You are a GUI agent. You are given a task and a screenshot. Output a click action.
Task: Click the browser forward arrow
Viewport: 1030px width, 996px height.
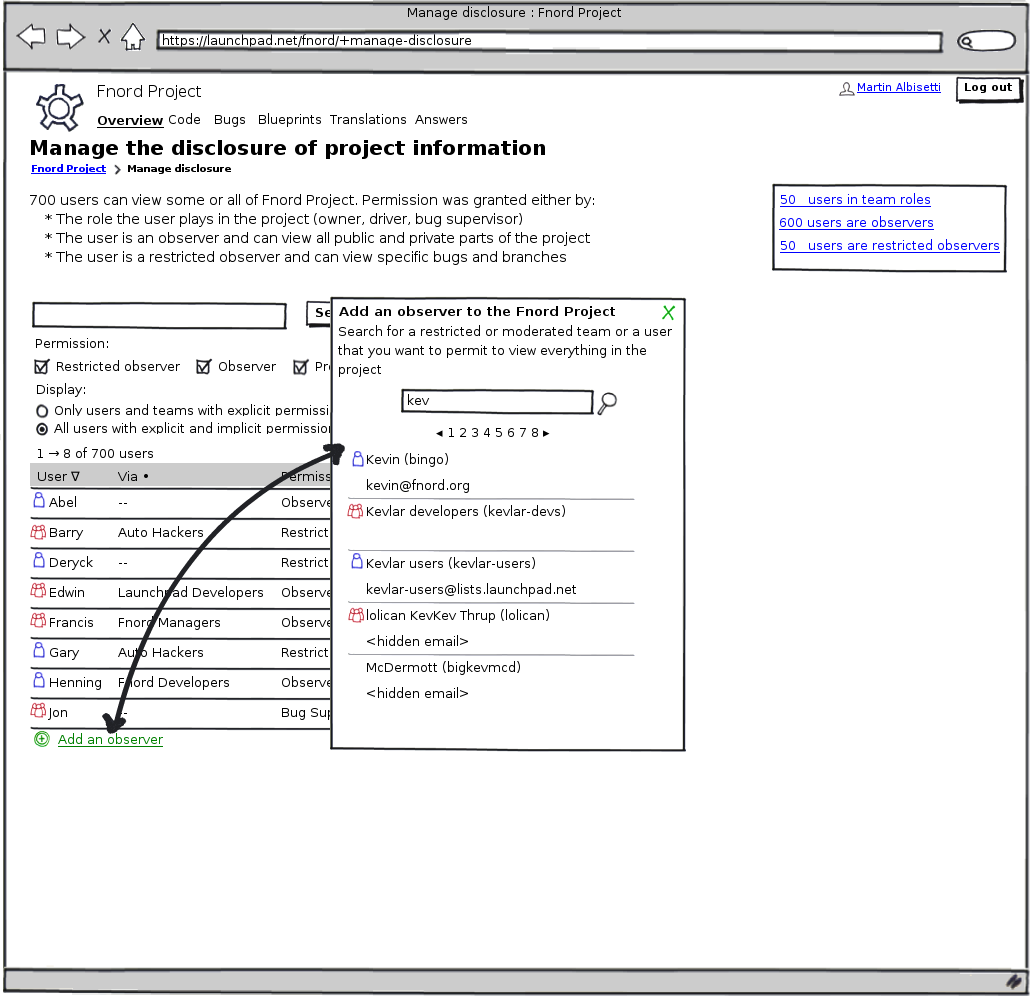pyautogui.click(x=70, y=38)
